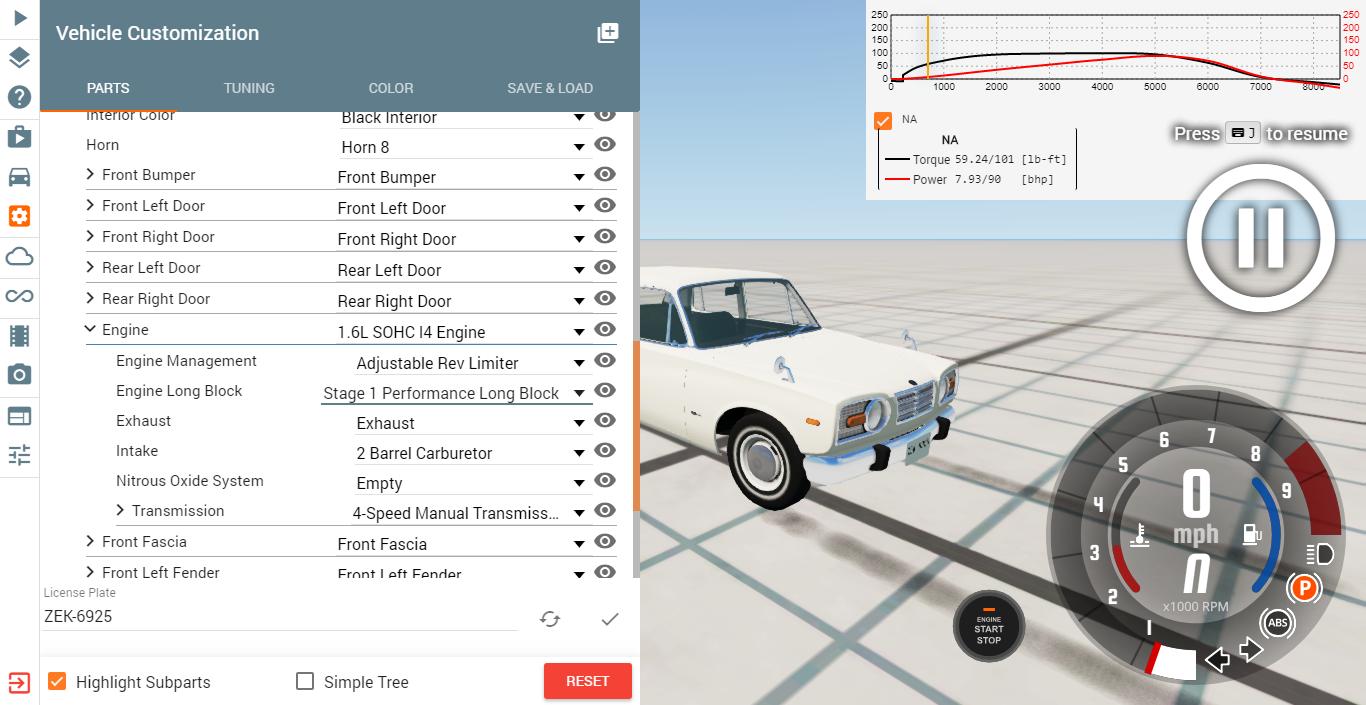Open the replay filmstrip icon
Image resolution: width=1366 pixels, height=705 pixels.
tap(19, 335)
